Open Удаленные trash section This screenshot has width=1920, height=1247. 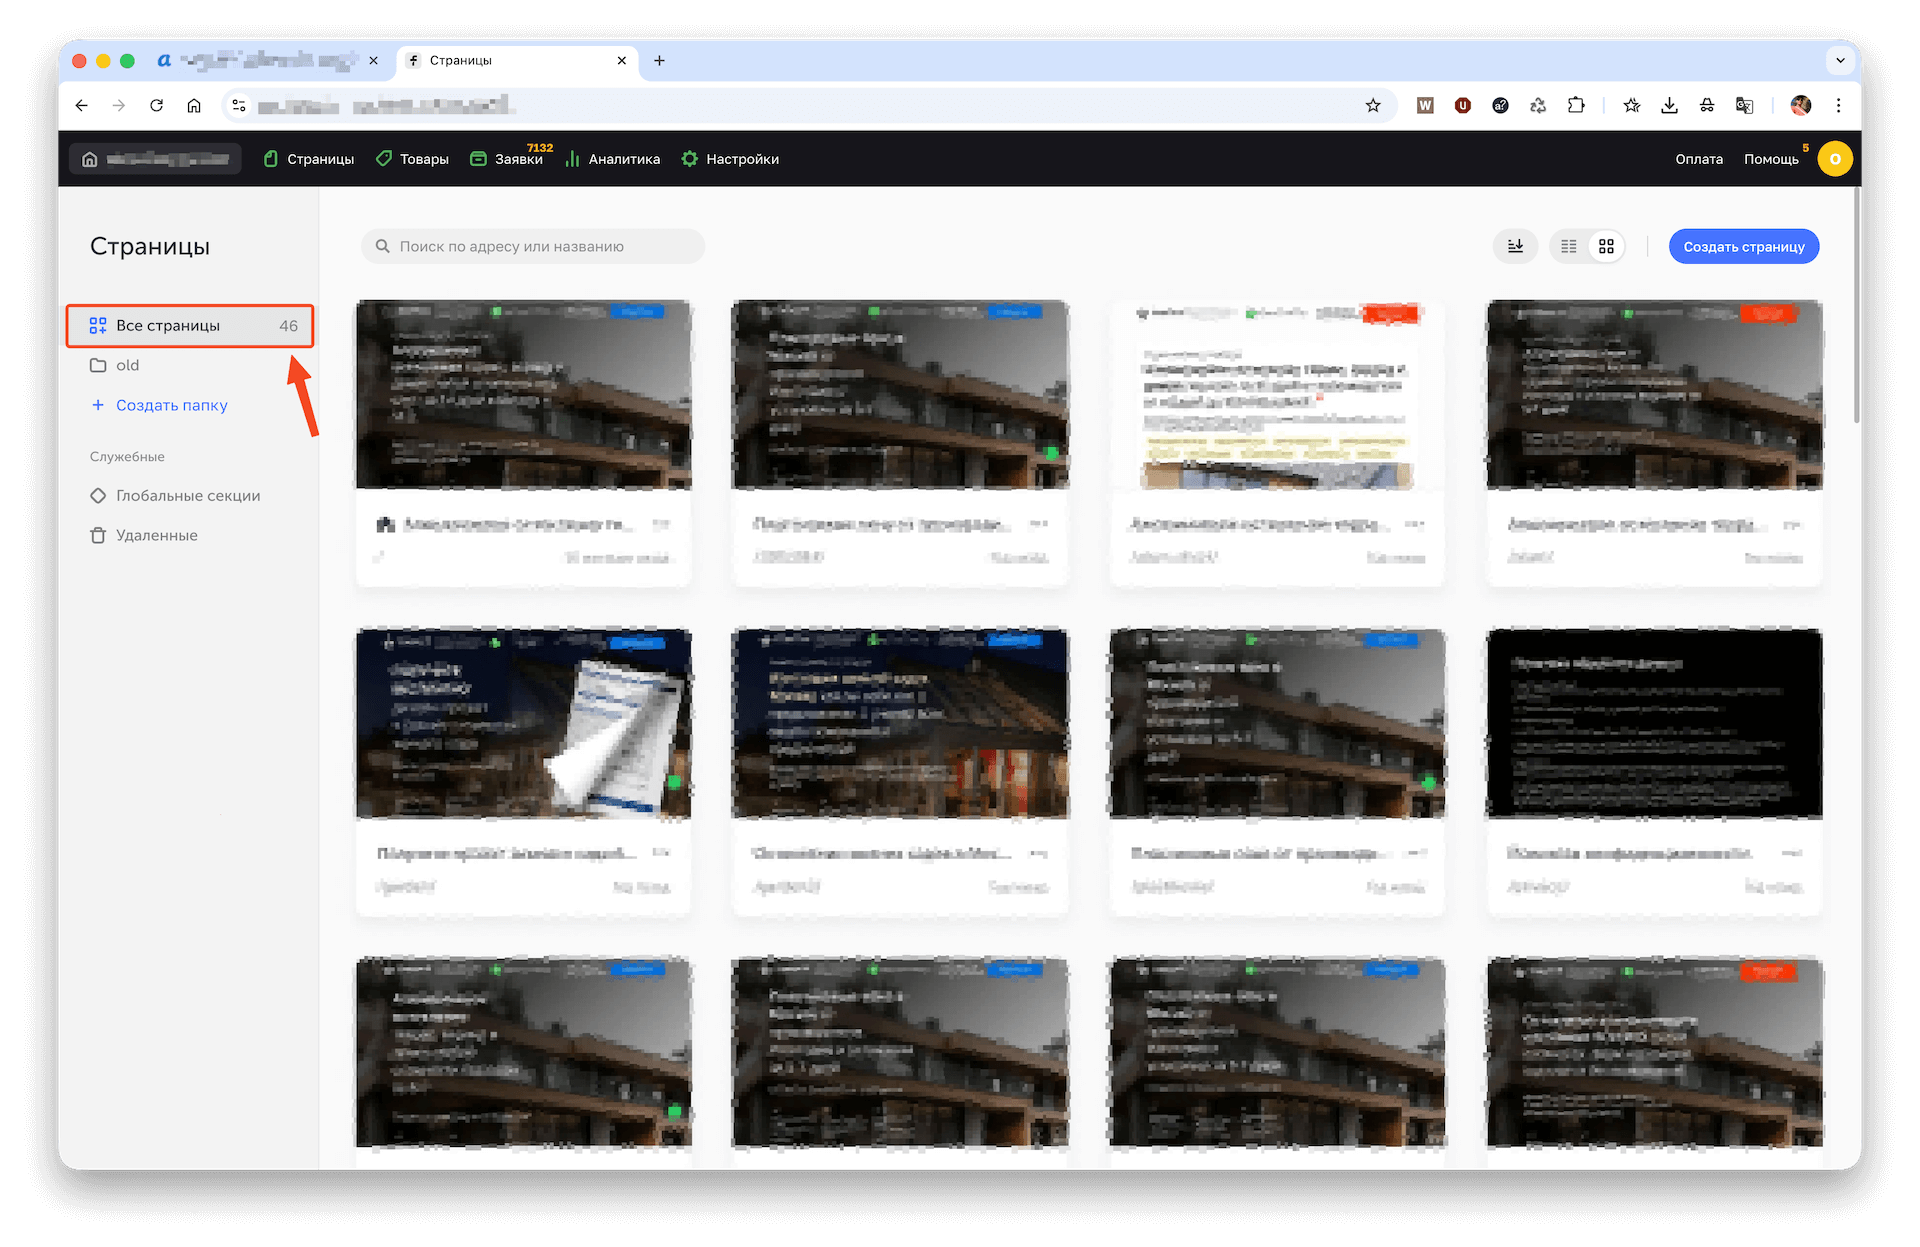point(156,536)
